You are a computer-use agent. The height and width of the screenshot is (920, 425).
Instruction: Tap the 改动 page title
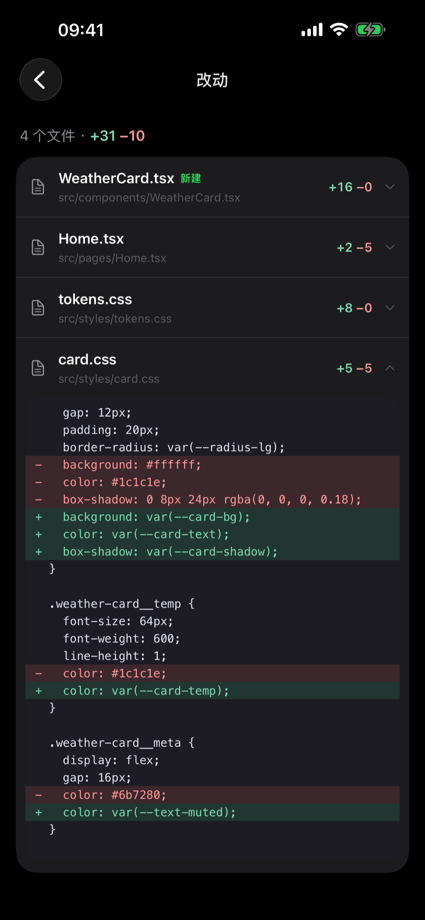(x=212, y=80)
